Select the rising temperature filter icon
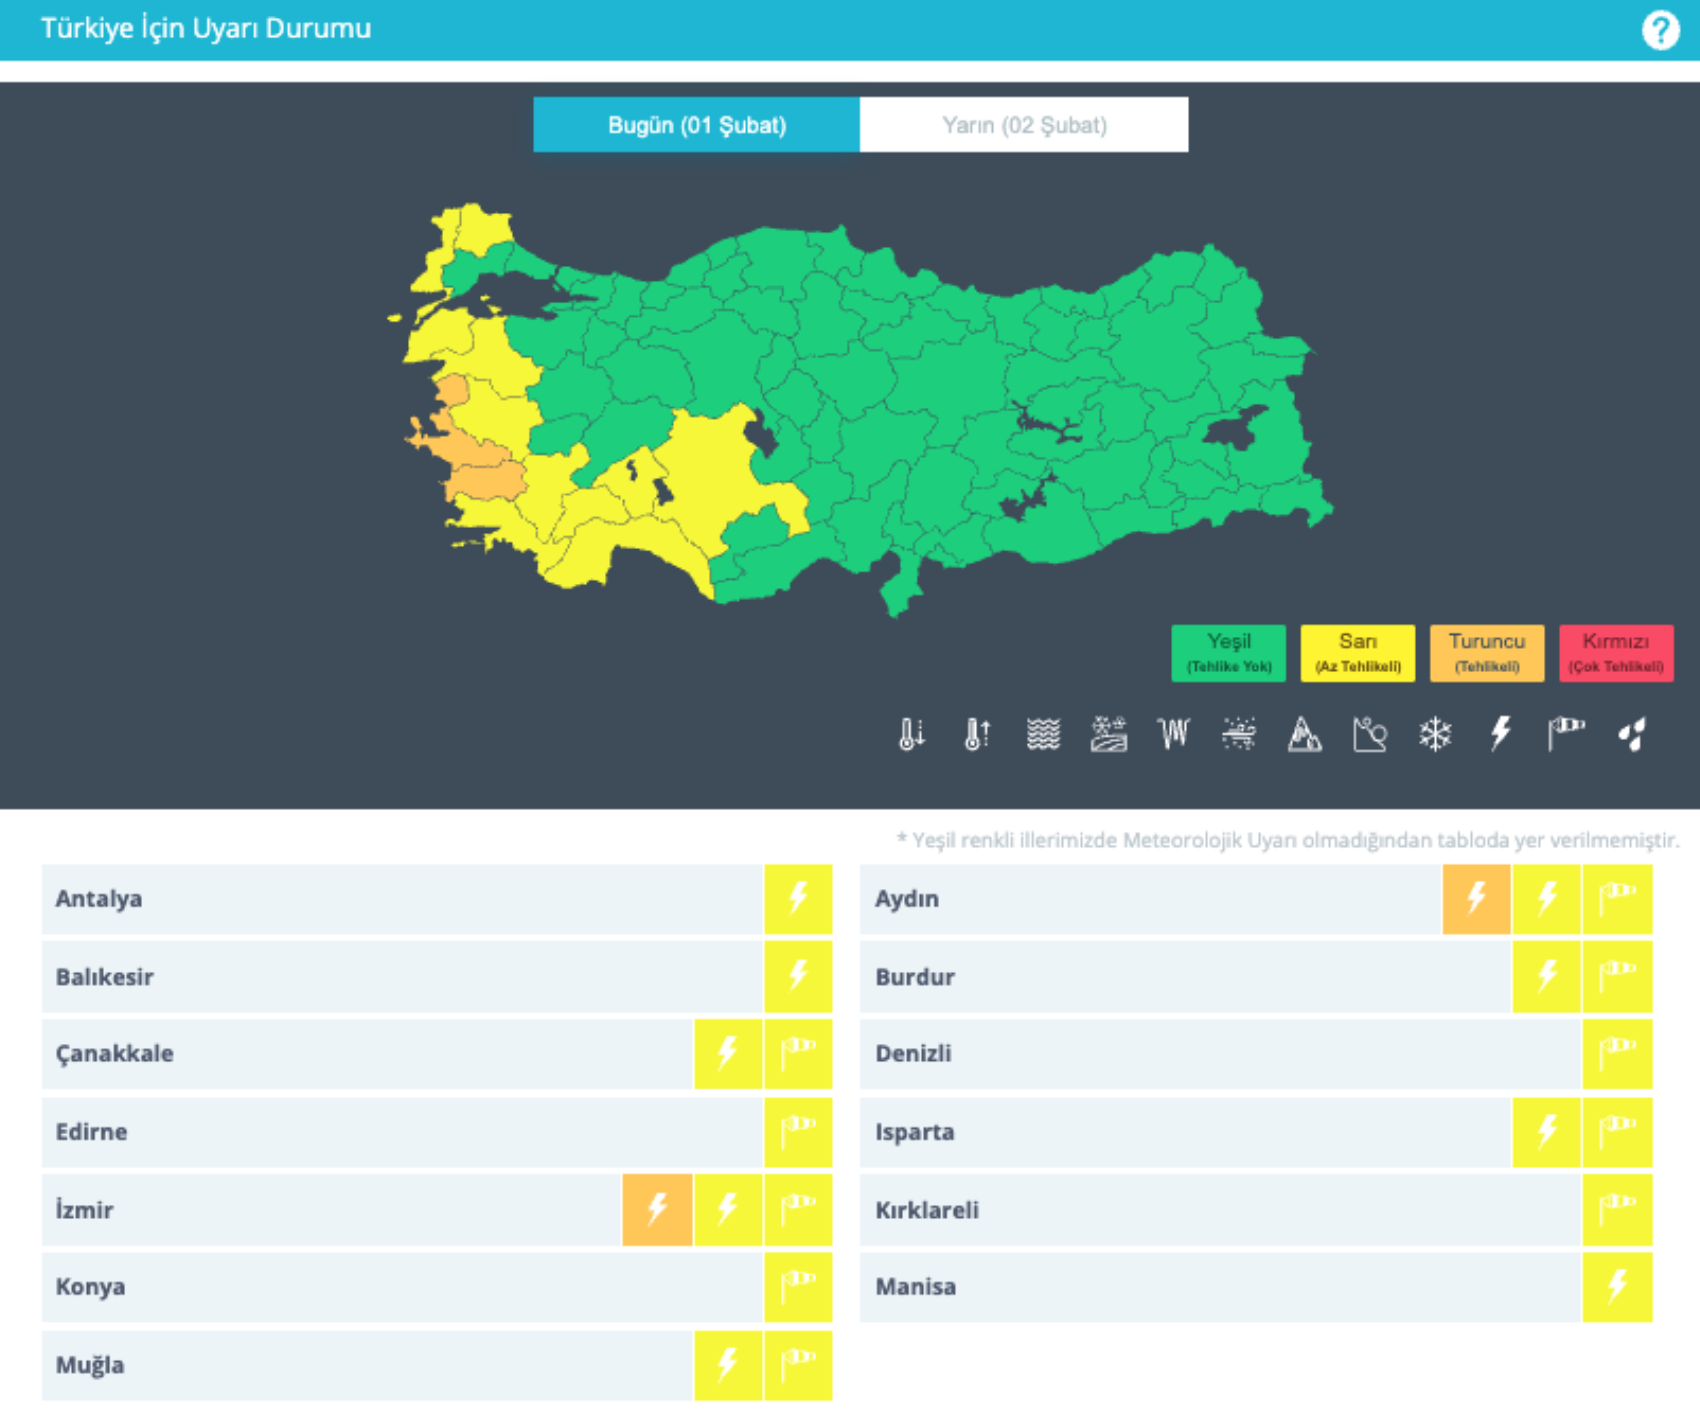Screen dimensions: 1700x1414 point(977,734)
